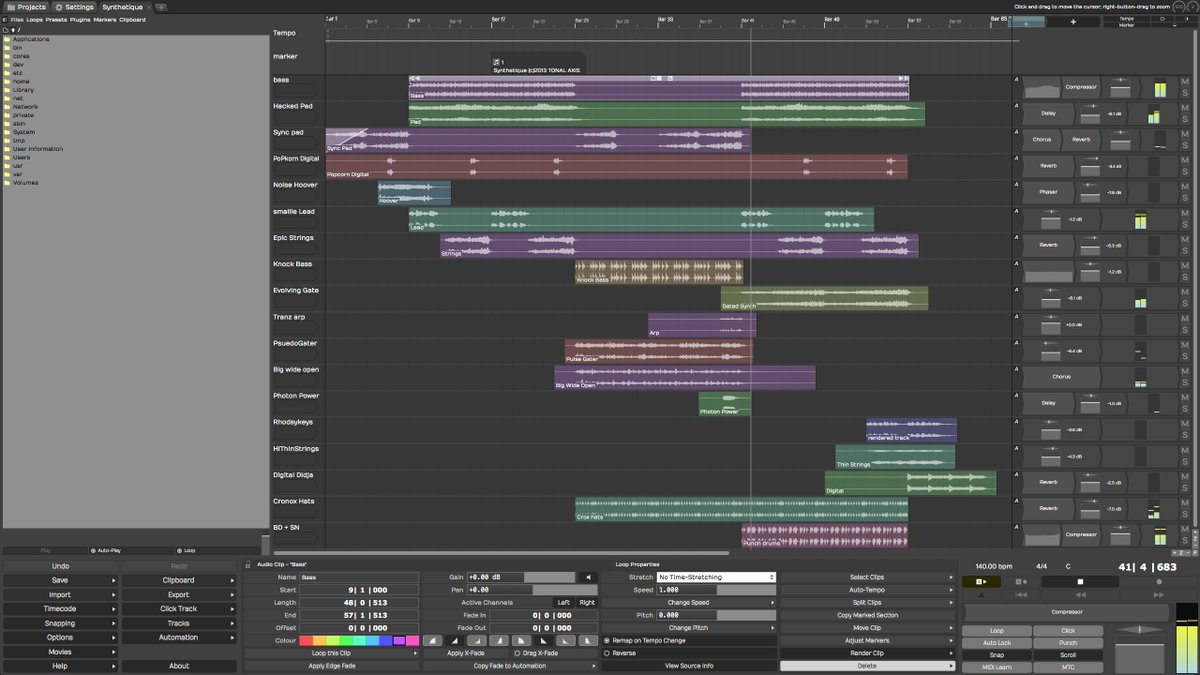Pick the pink colour swatch
Image resolution: width=1200 pixels, height=675 pixels.
pyautogui.click(x=412, y=640)
